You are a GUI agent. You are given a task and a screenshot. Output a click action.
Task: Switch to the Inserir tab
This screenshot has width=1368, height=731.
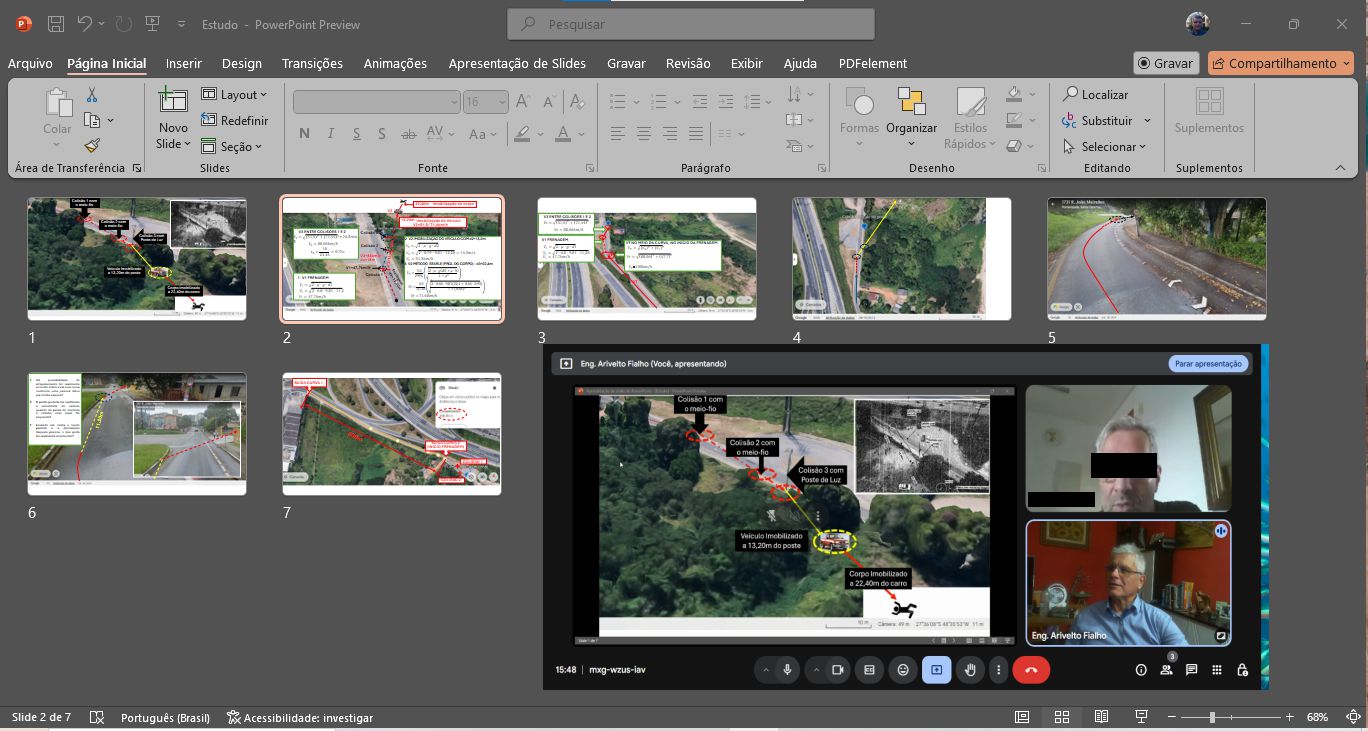coord(183,63)
